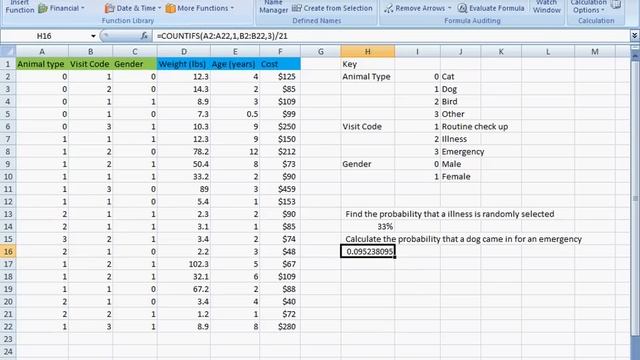Expand the formula bar with the chevron
Viewport: 640px width, 360px height.
pos(634,36)
